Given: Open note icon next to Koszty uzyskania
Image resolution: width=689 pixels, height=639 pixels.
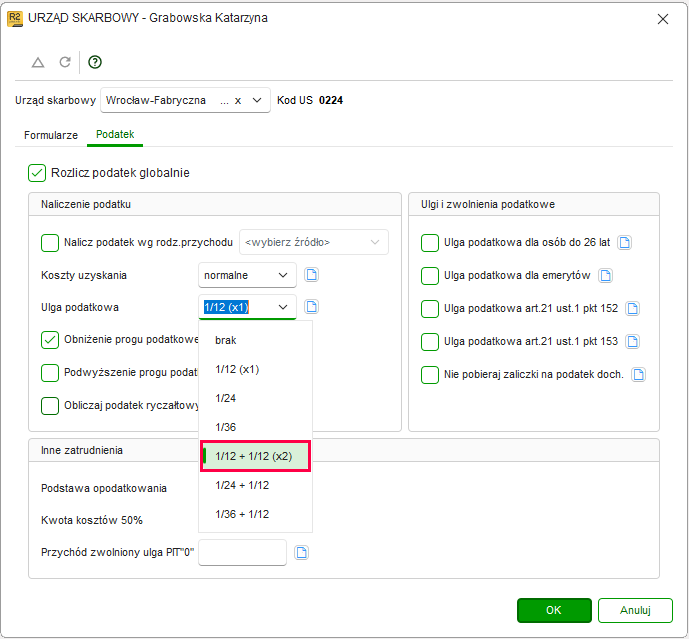Looking at the screenshot, I should pyautogui.click(x=312, y=275).
